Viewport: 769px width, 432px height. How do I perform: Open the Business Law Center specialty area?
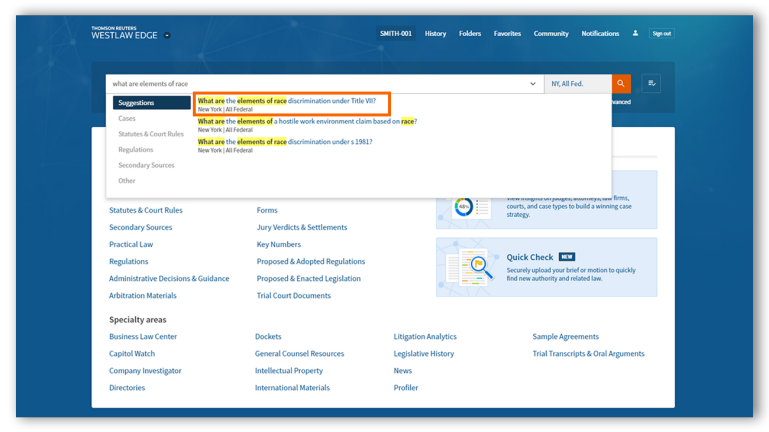143,337
